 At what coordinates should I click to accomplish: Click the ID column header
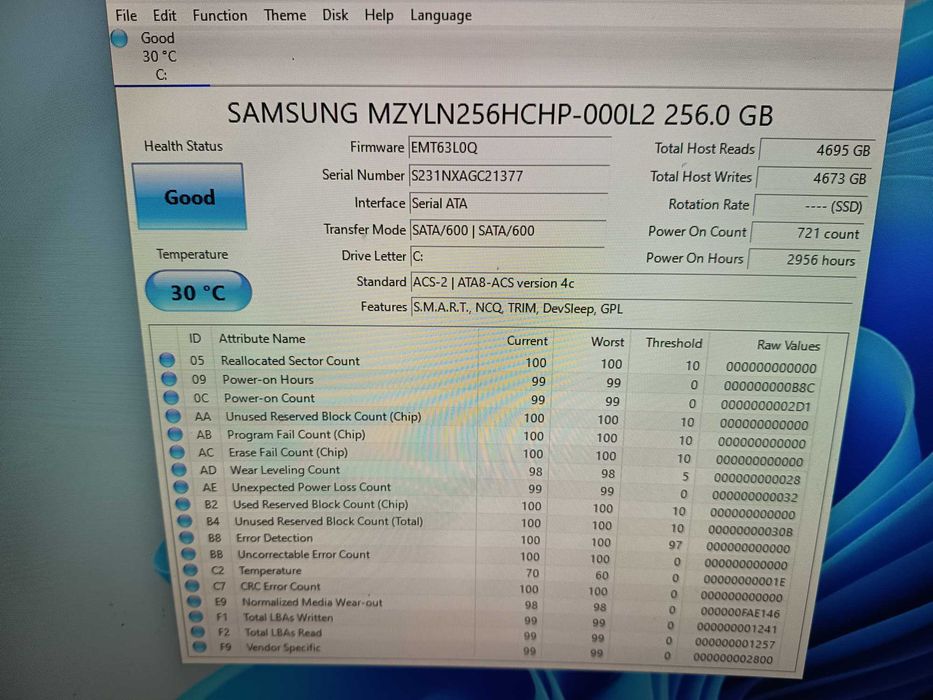click(195, 338)
